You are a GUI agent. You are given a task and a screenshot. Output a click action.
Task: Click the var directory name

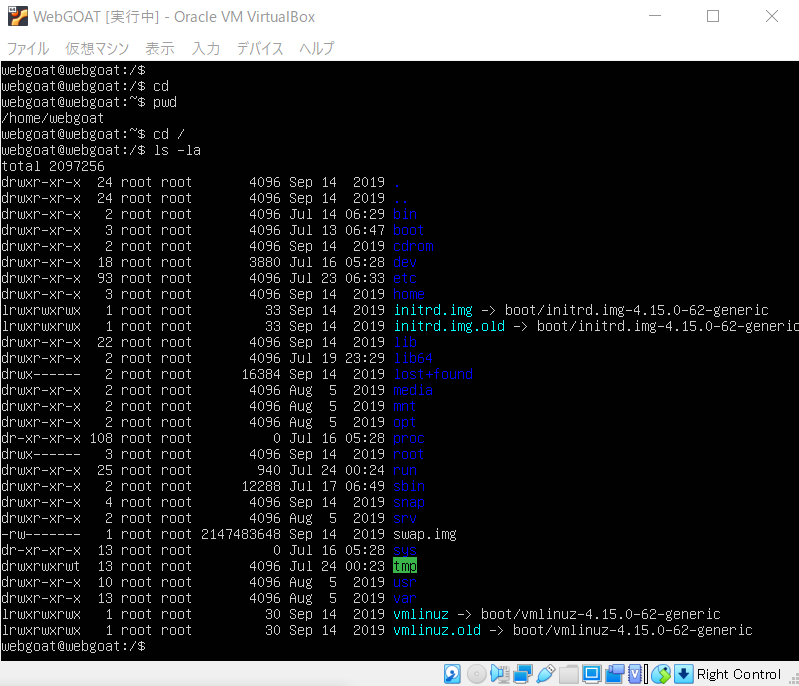click(x=405, y=598)
